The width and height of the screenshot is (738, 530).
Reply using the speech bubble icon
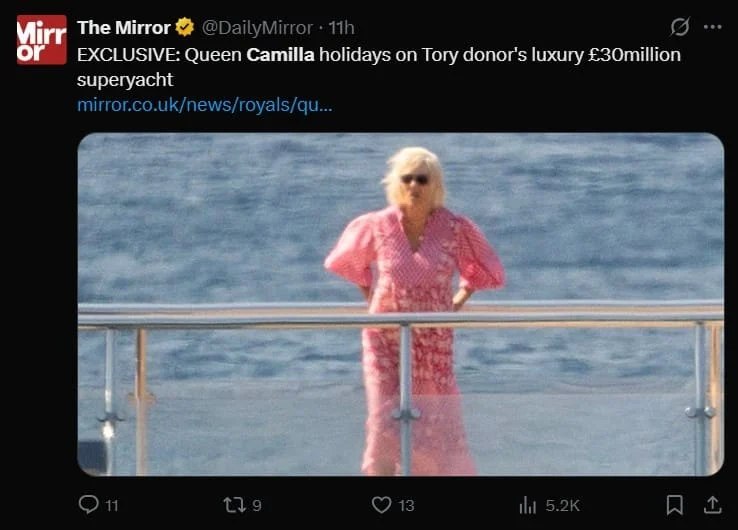pos(88,505)
